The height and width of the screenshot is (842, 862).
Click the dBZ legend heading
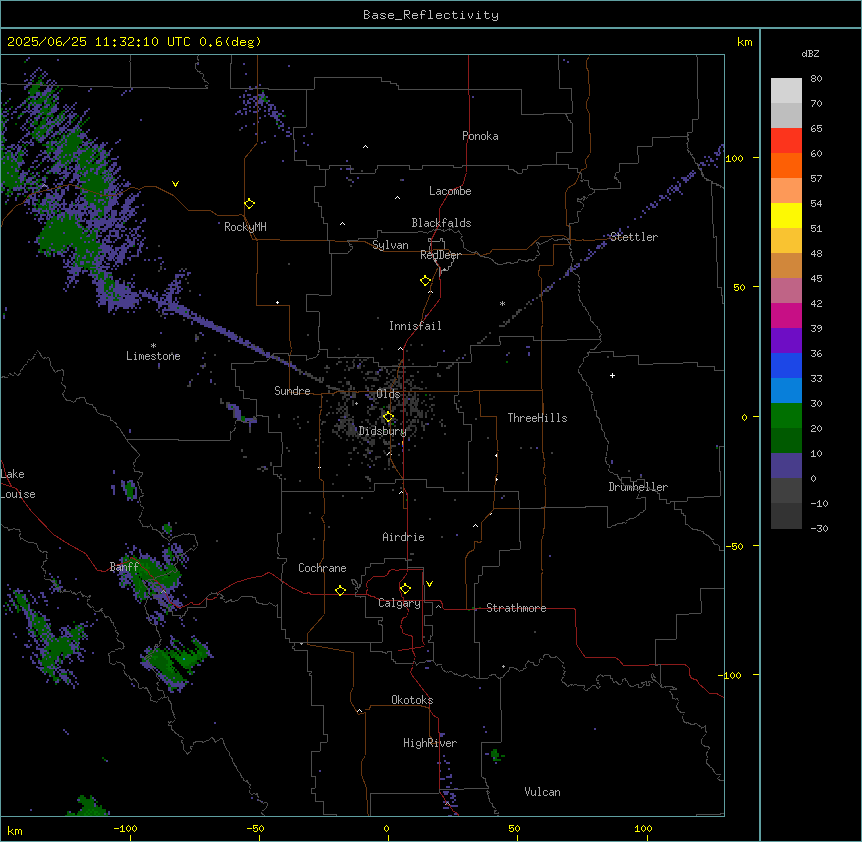810,54
